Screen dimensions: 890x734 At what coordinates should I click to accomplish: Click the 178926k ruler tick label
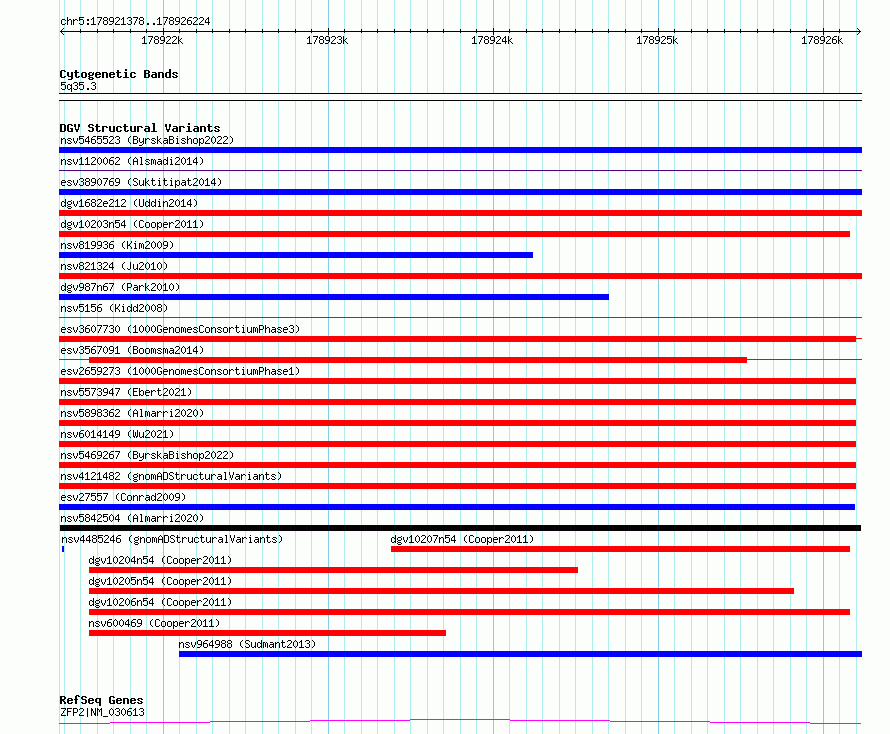coord(822,40)
